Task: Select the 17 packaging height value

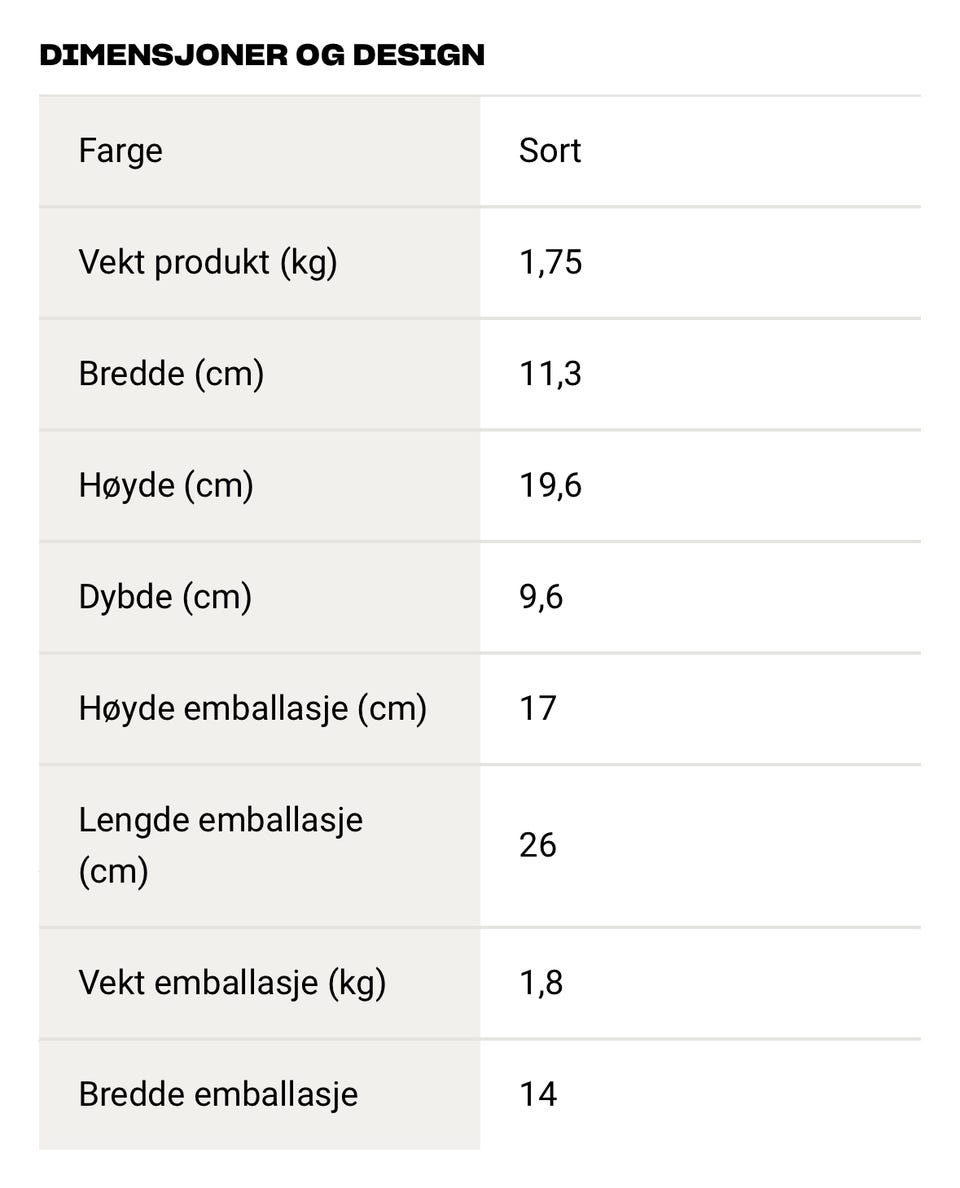Action: click(x=537, y=709)
